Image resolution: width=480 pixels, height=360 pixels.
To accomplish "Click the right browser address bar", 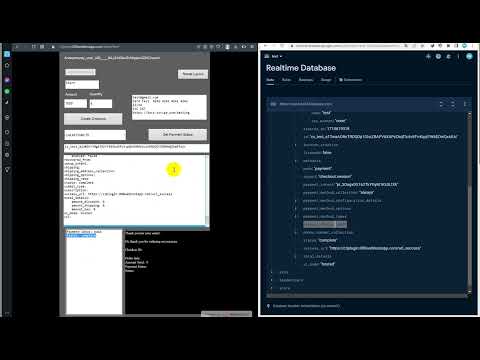I will point(347,46).
